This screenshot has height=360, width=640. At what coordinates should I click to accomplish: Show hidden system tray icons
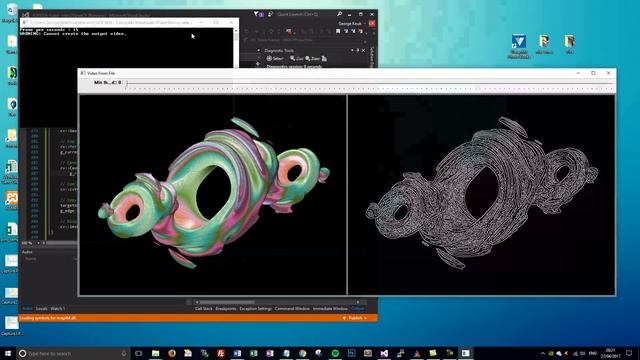(543, 353)
